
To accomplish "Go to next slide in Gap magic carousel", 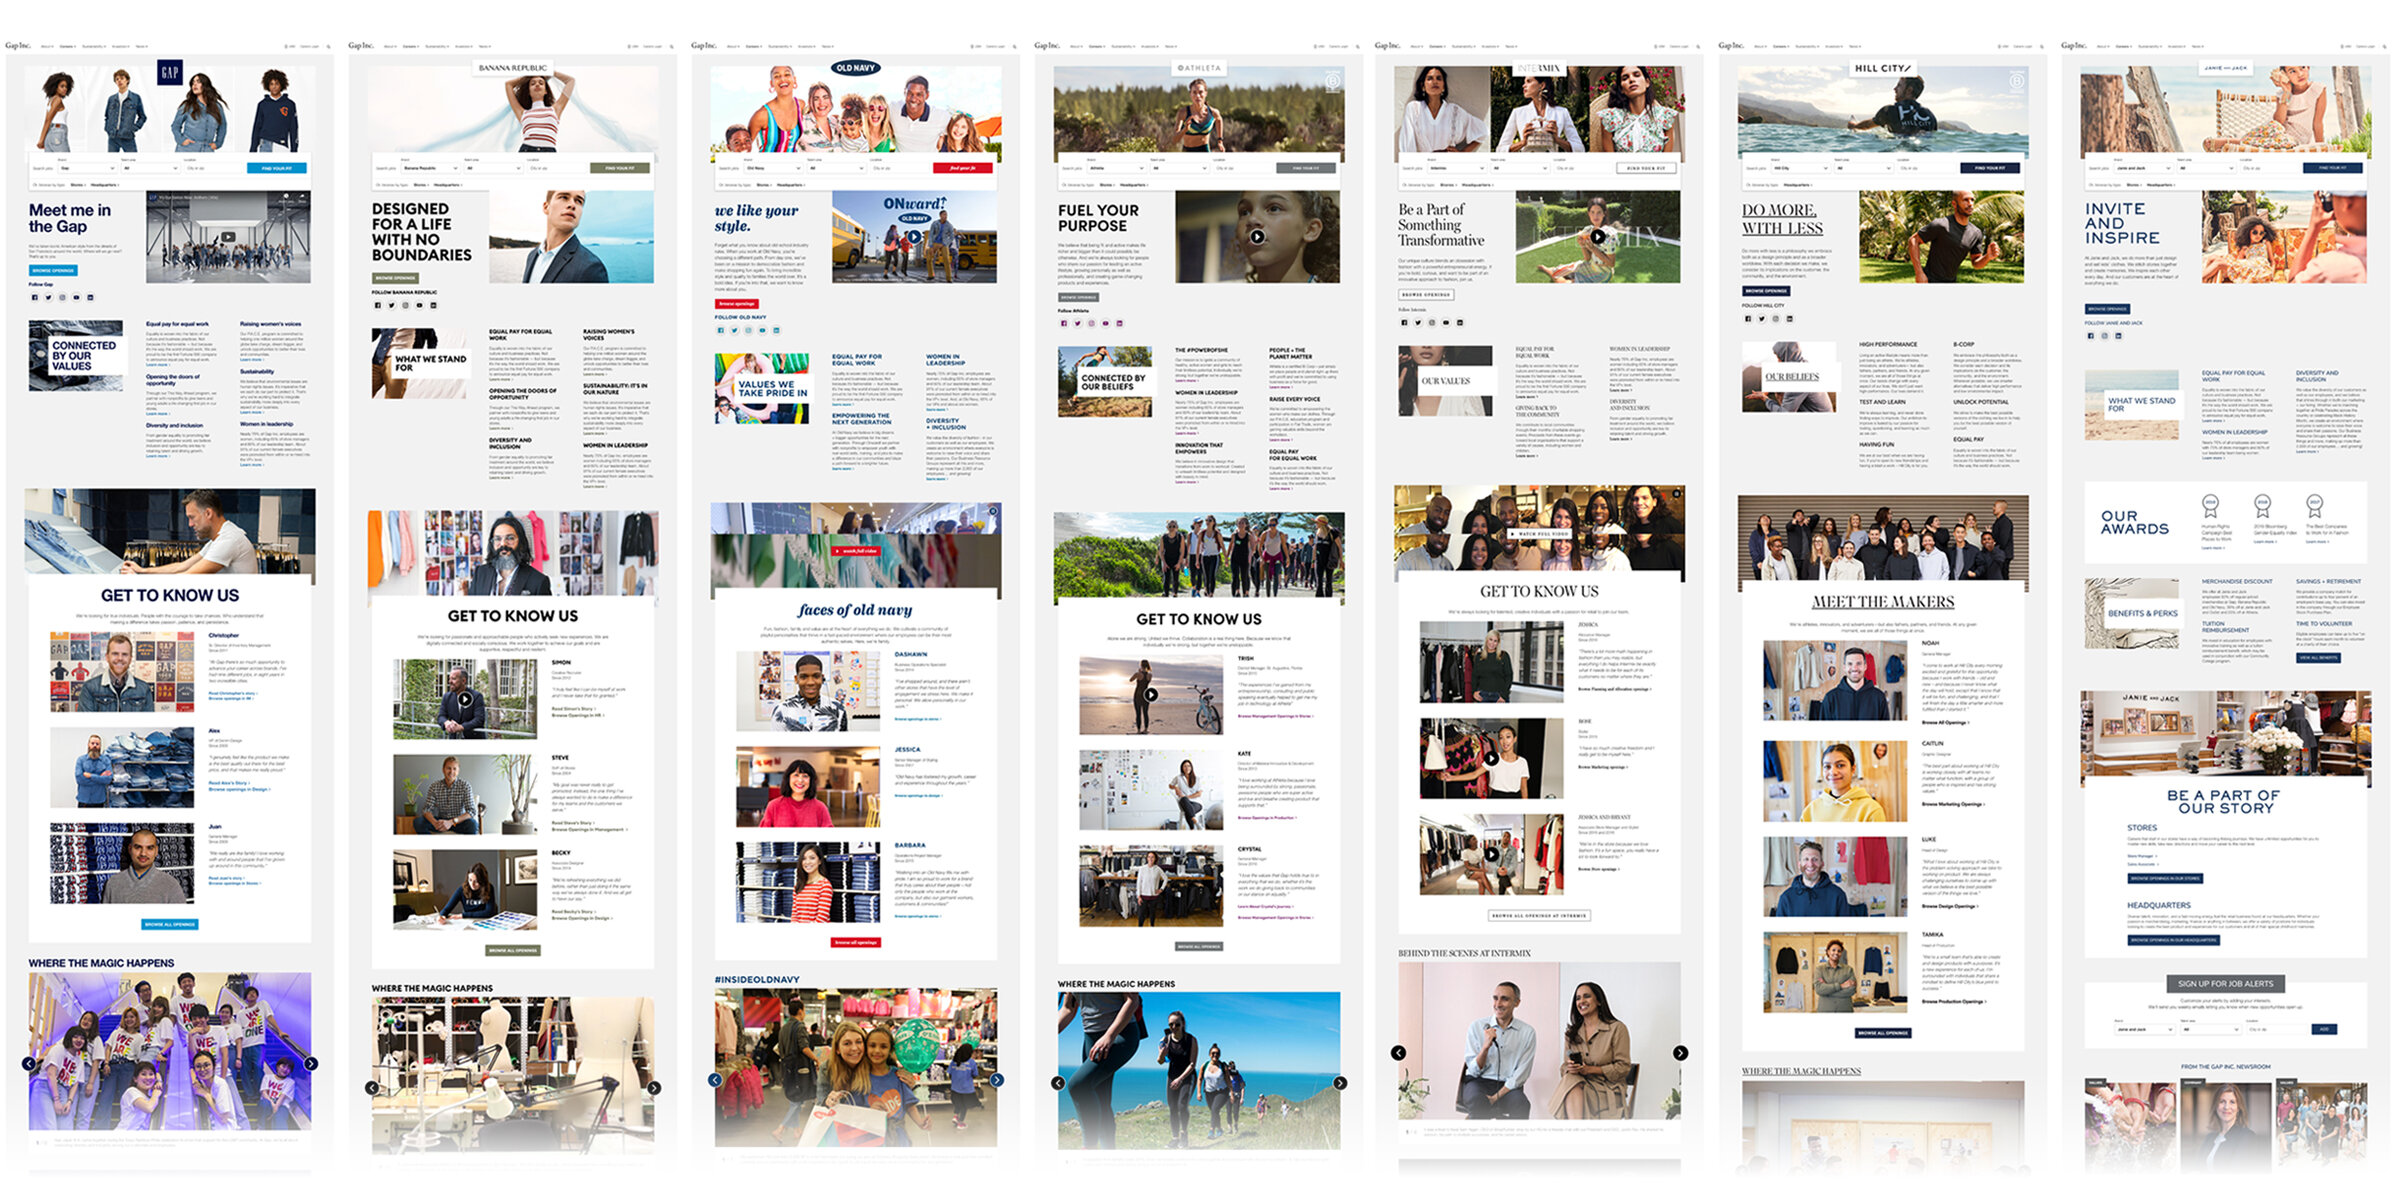I will click(x=311, y=1064).
